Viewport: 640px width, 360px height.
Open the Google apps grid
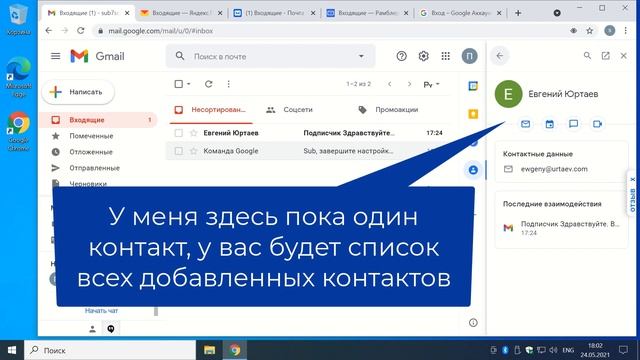[x=446, y=56]
